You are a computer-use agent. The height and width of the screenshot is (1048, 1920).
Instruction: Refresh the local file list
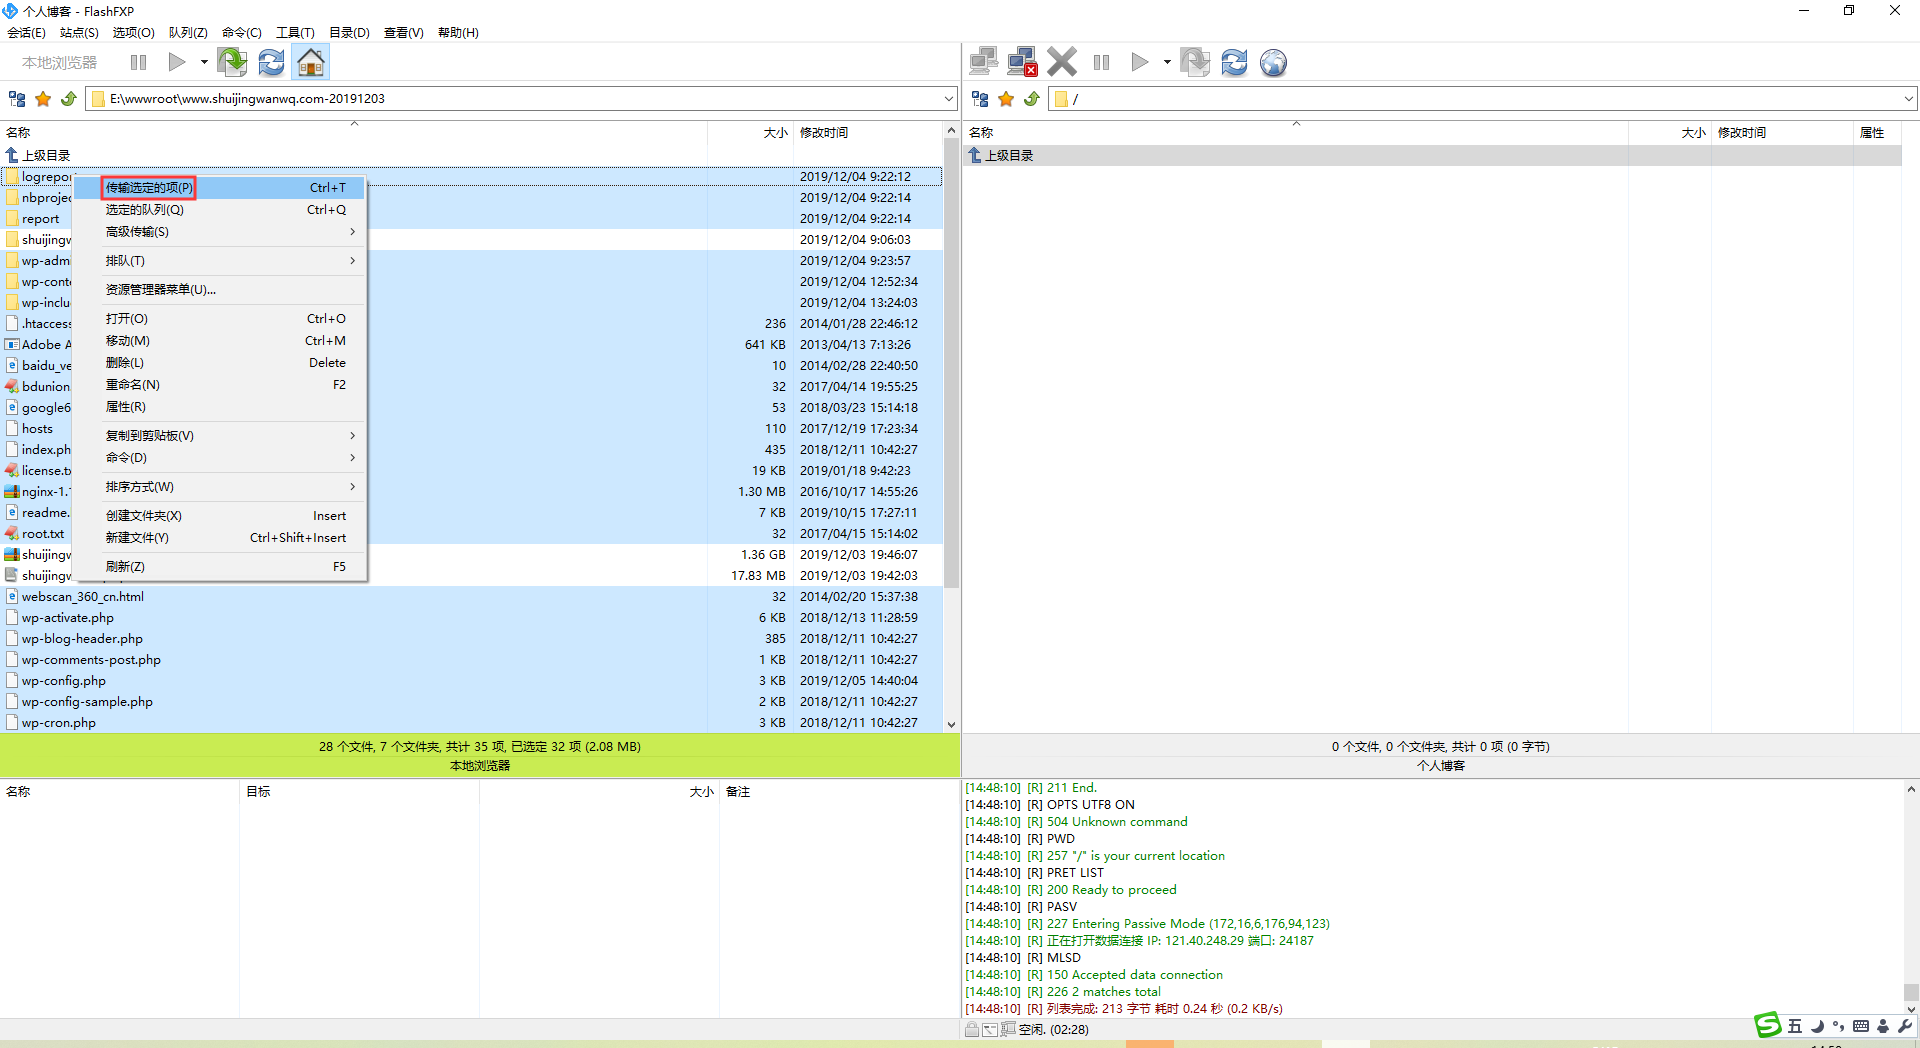[x=271, y=63]
